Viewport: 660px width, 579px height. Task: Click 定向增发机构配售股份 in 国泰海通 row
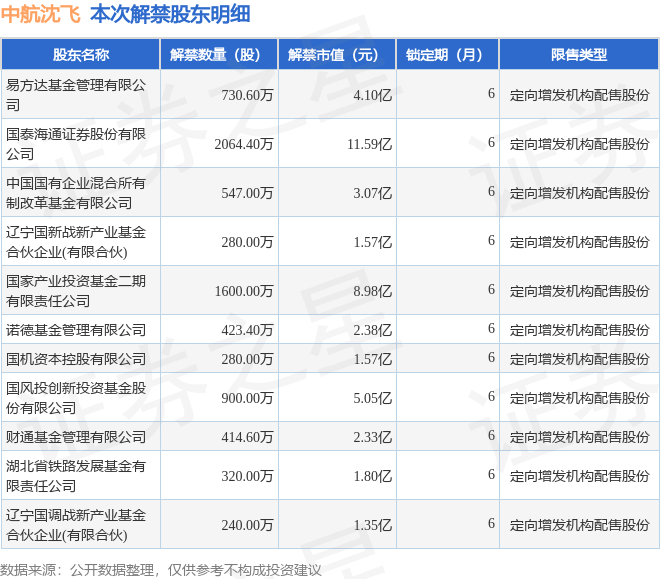pyautogui.click(x=580, y=144)
